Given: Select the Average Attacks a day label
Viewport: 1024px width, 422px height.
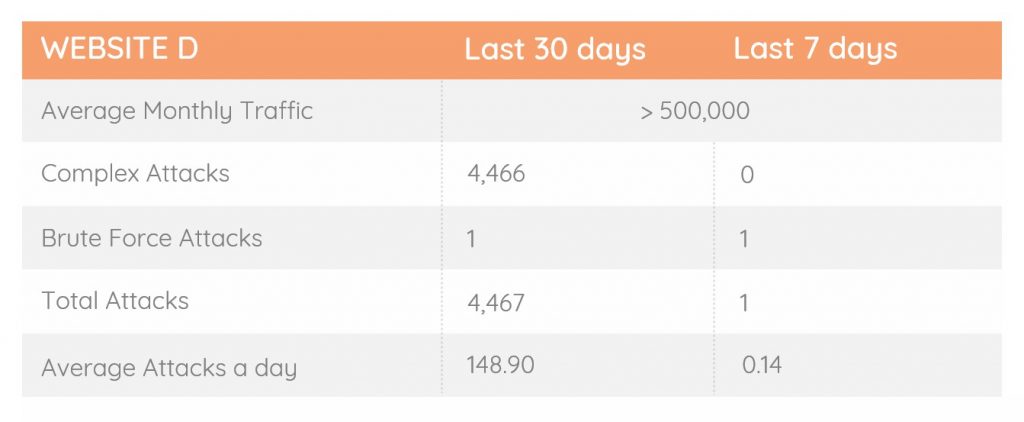Looking at the screenshot, I should click(169, 368).
